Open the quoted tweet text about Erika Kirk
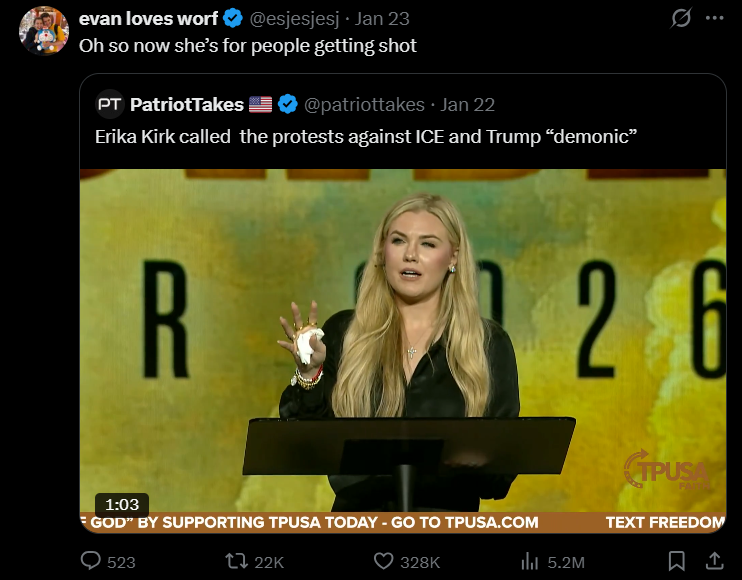Image resolution: width=742 pixels, height=580 pixels. [x=366, y=137]
